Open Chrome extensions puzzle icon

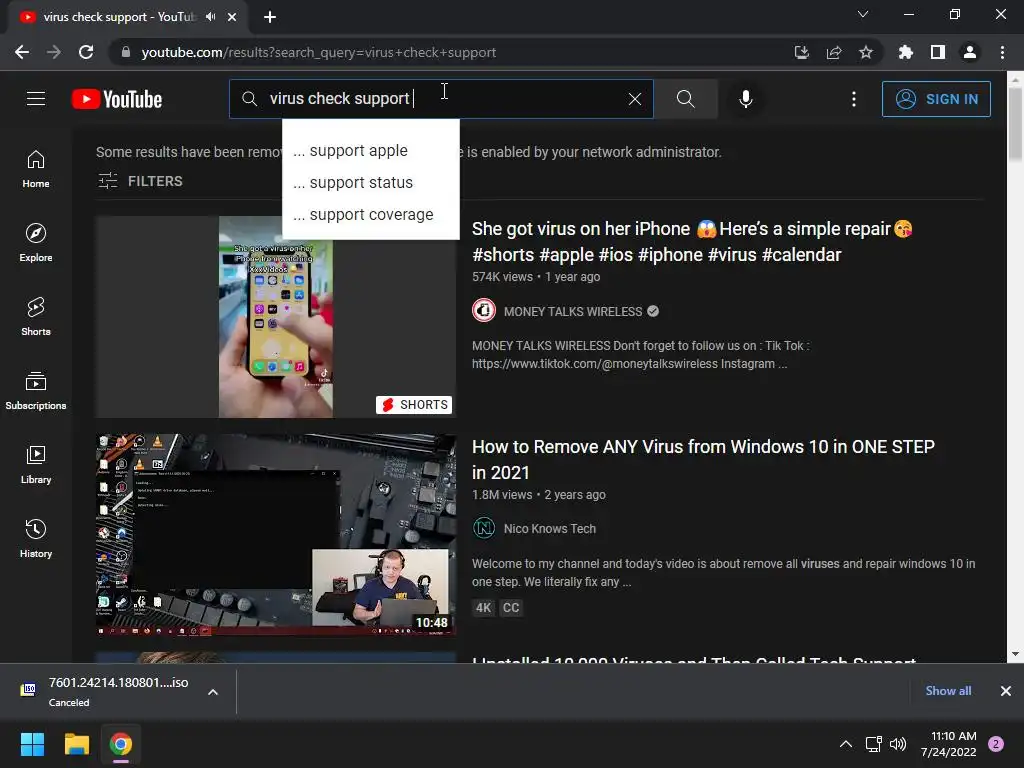(905, 52)
